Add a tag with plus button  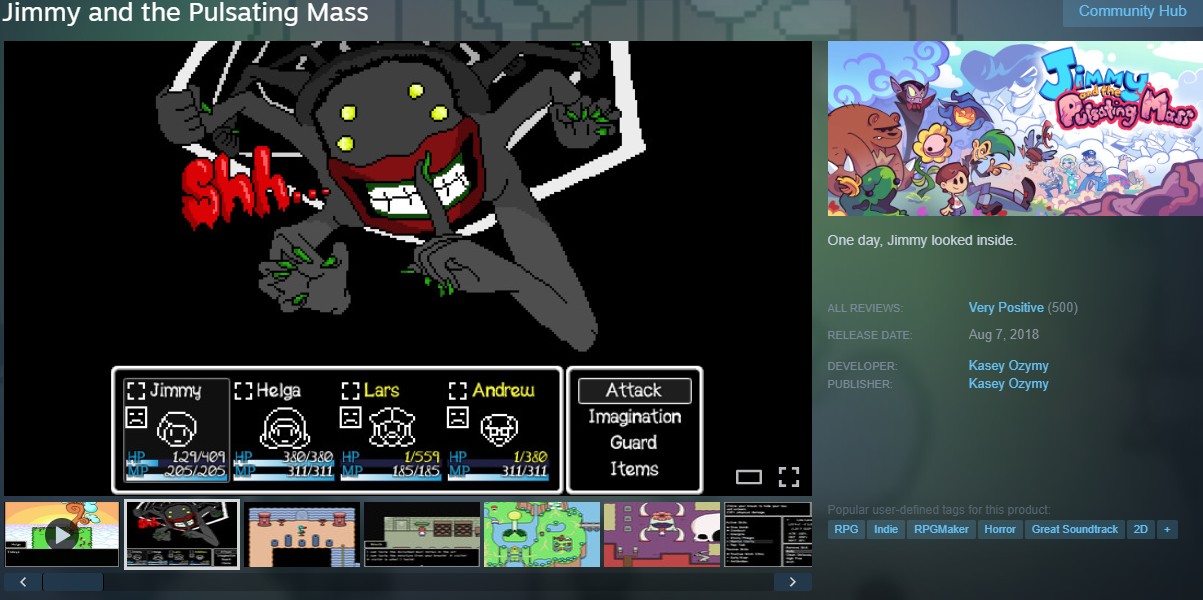[1167, 529]
